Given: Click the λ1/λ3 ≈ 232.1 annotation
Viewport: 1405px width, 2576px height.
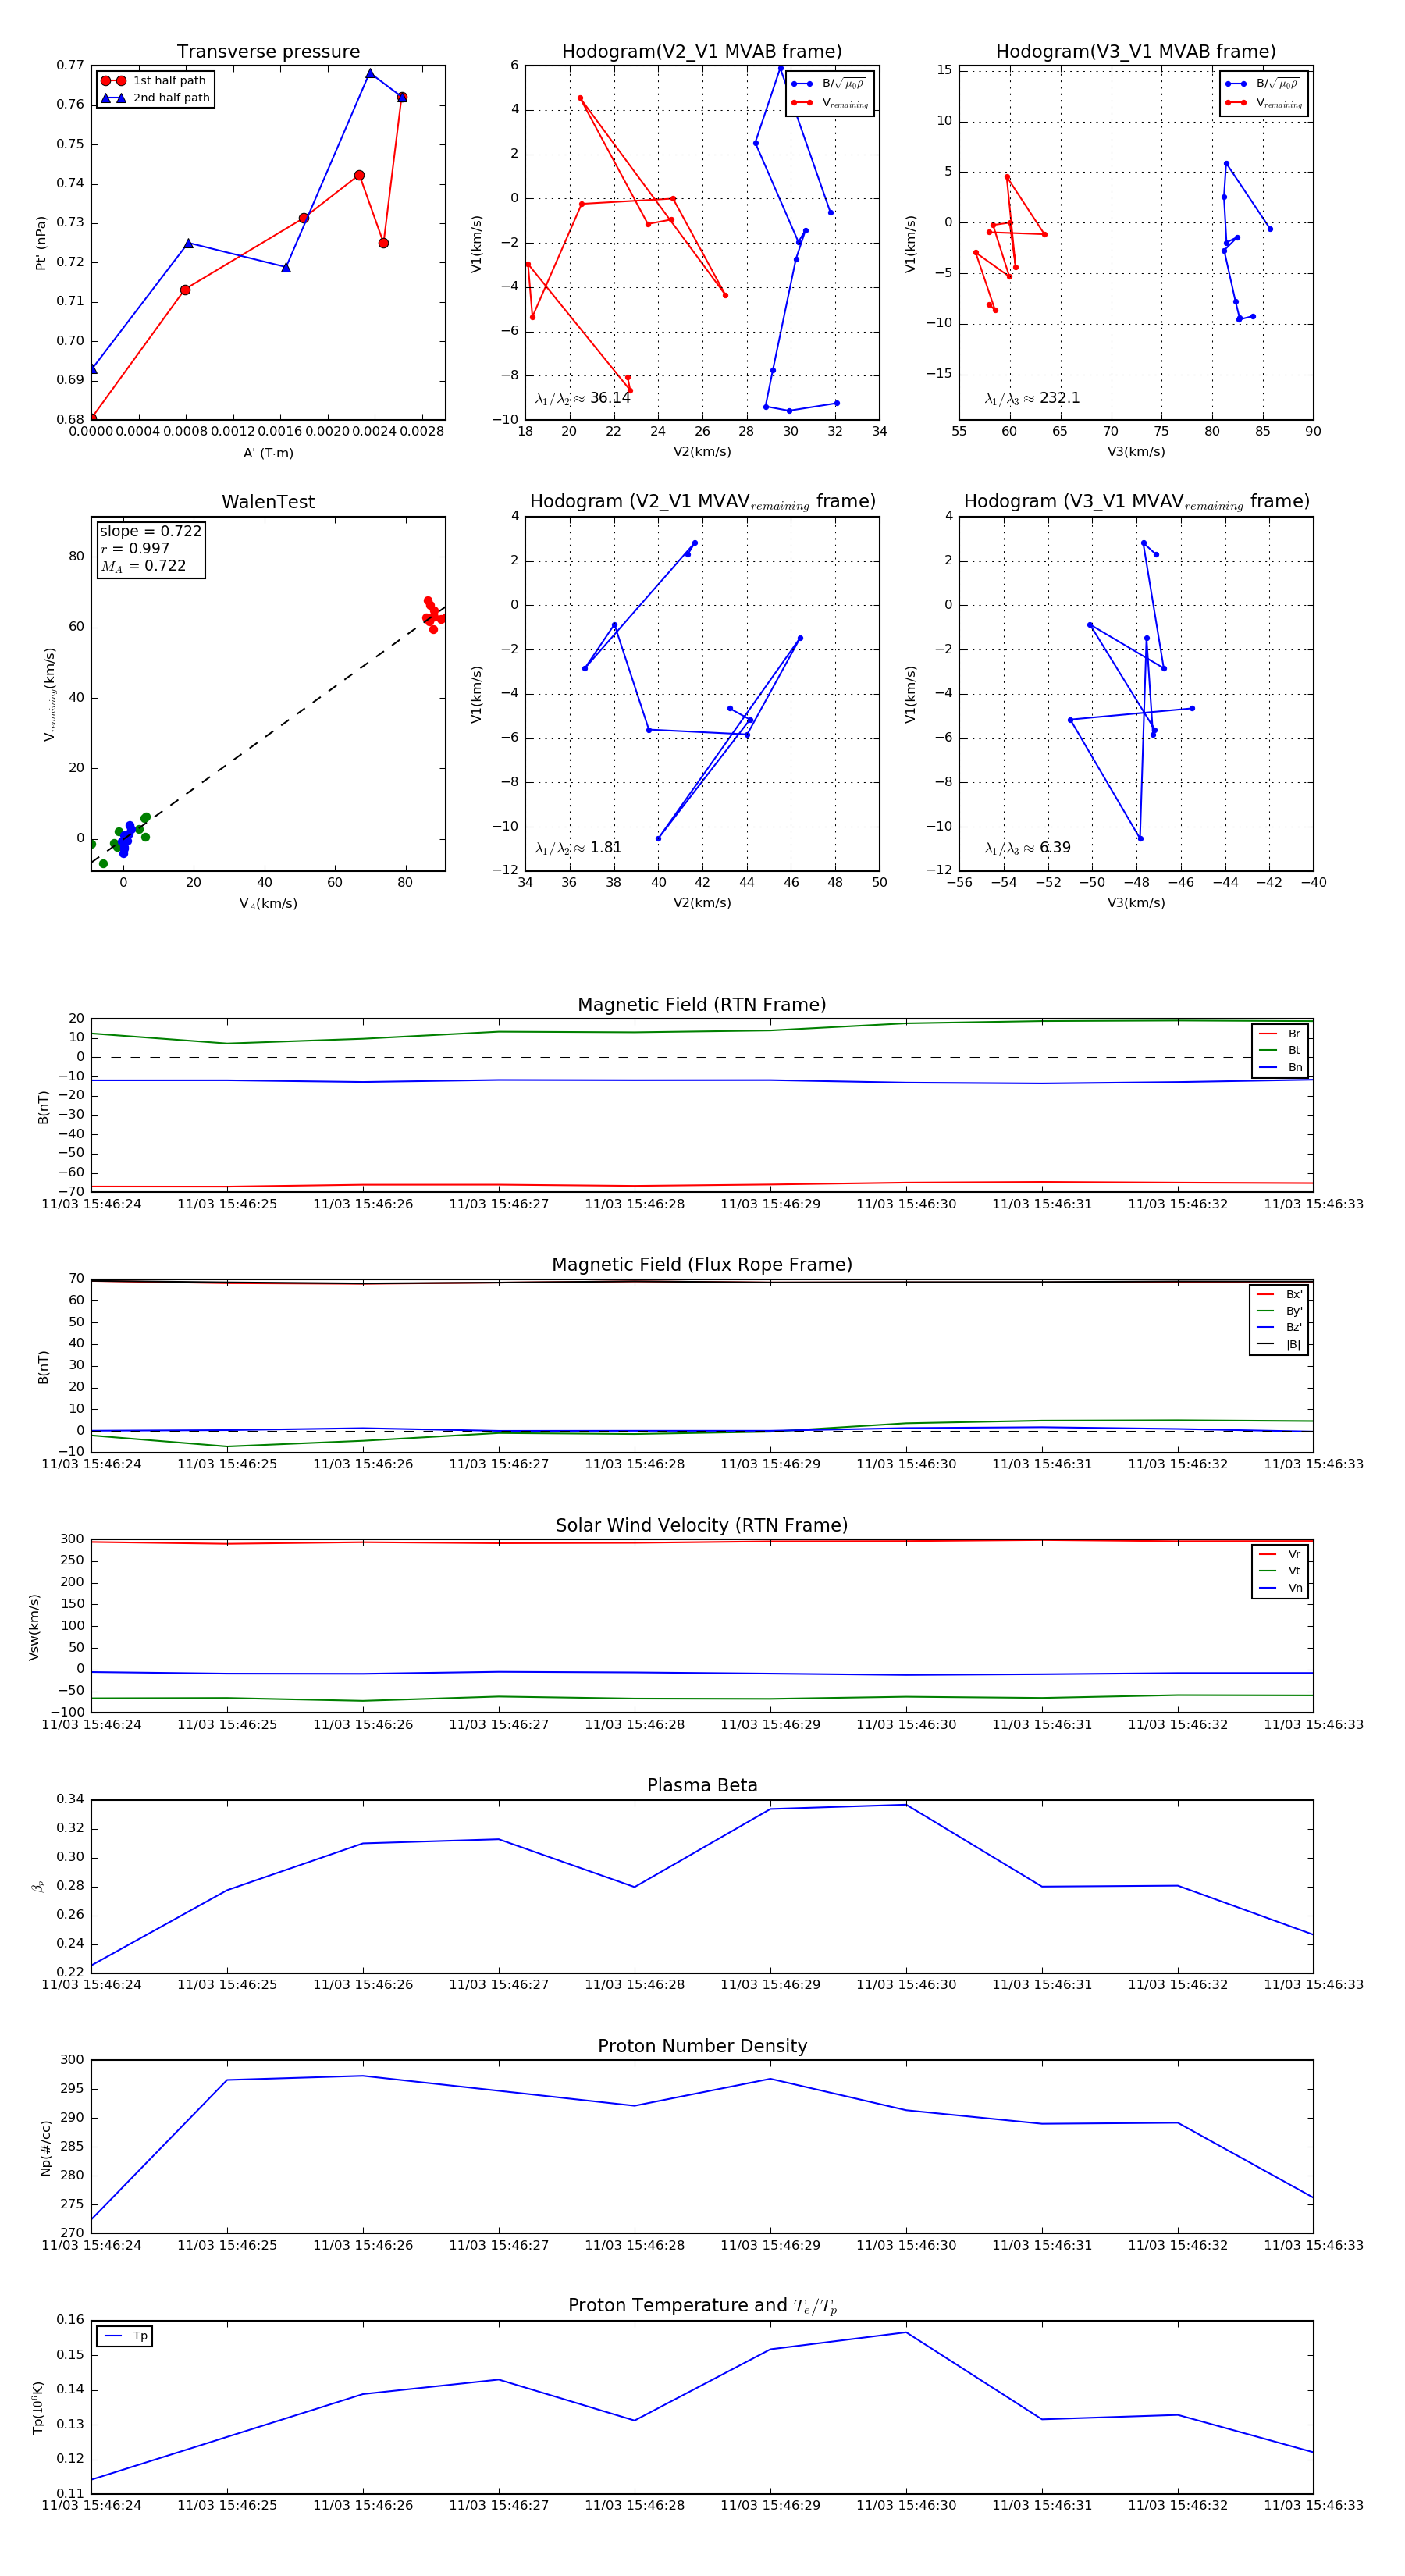Looking at the screenshot, I should coord(1032,398).
